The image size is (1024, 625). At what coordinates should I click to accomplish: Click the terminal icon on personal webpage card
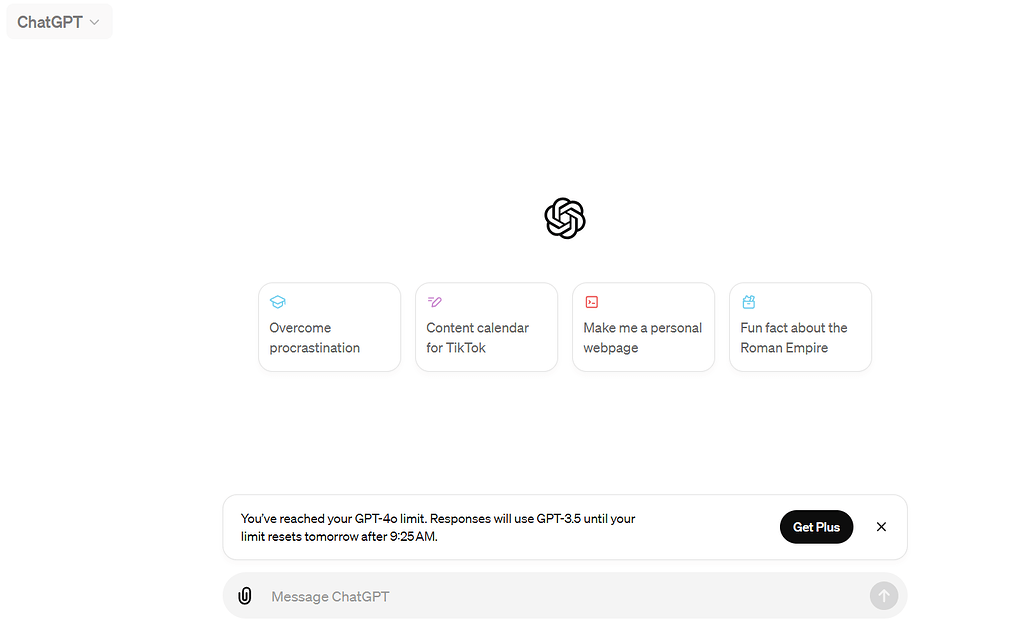592,301
